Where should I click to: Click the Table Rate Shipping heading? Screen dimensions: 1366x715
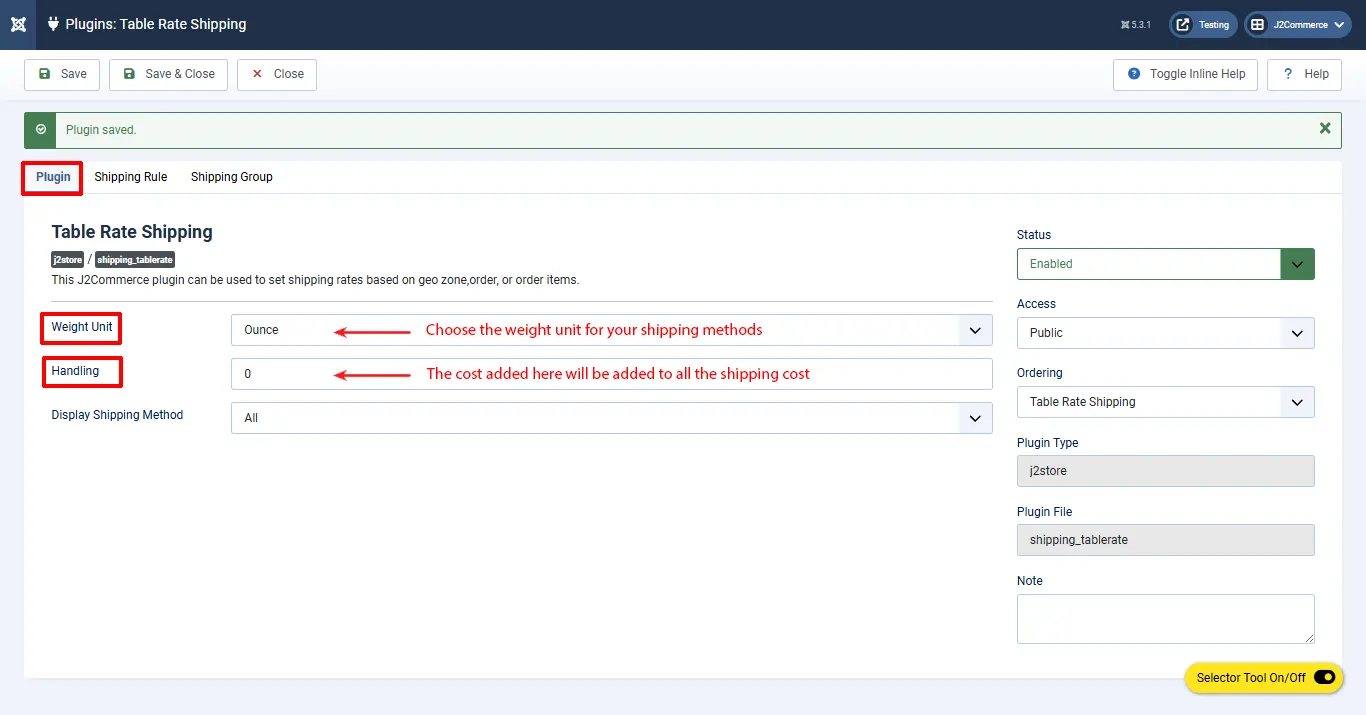tap(132, 232)
